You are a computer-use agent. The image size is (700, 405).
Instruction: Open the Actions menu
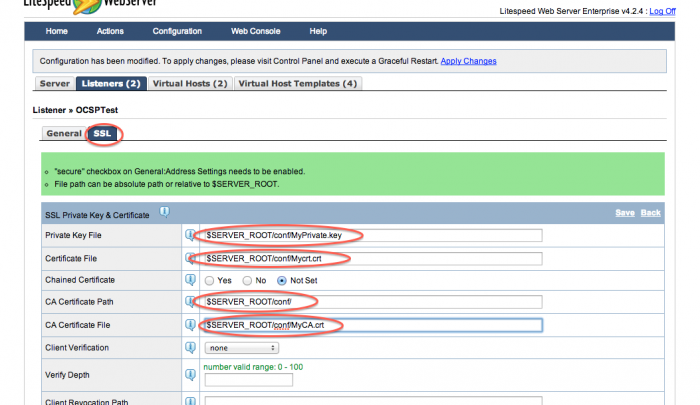pos(110,31)
